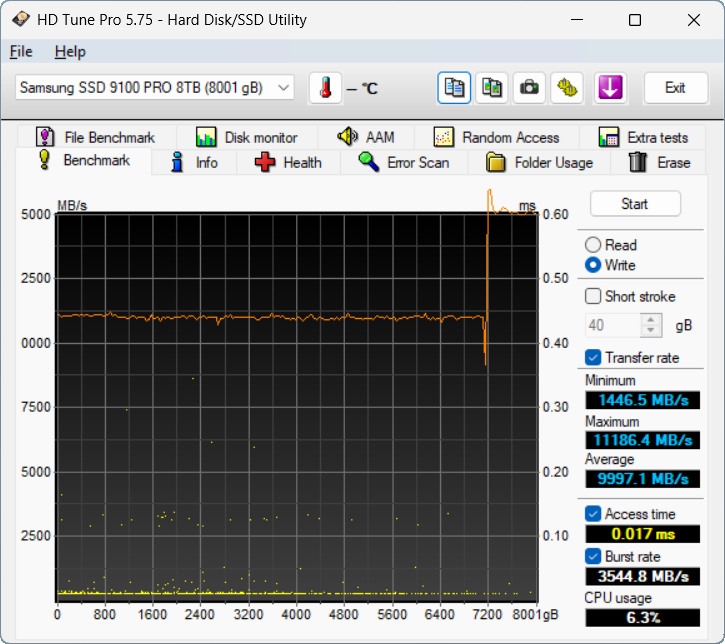Screen dimensions: 725x644
Task: Expand the Samsung SSD 9100 PRO drive dropdown
Action: coord(155,87)
